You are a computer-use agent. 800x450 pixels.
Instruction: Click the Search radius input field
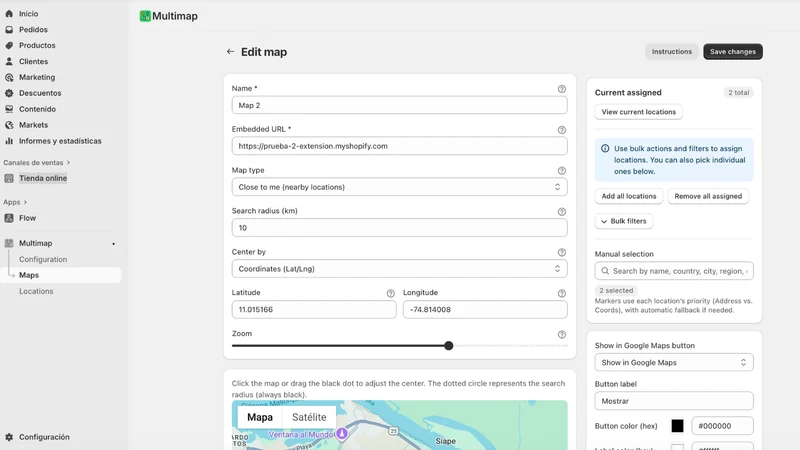click(399, 228)
